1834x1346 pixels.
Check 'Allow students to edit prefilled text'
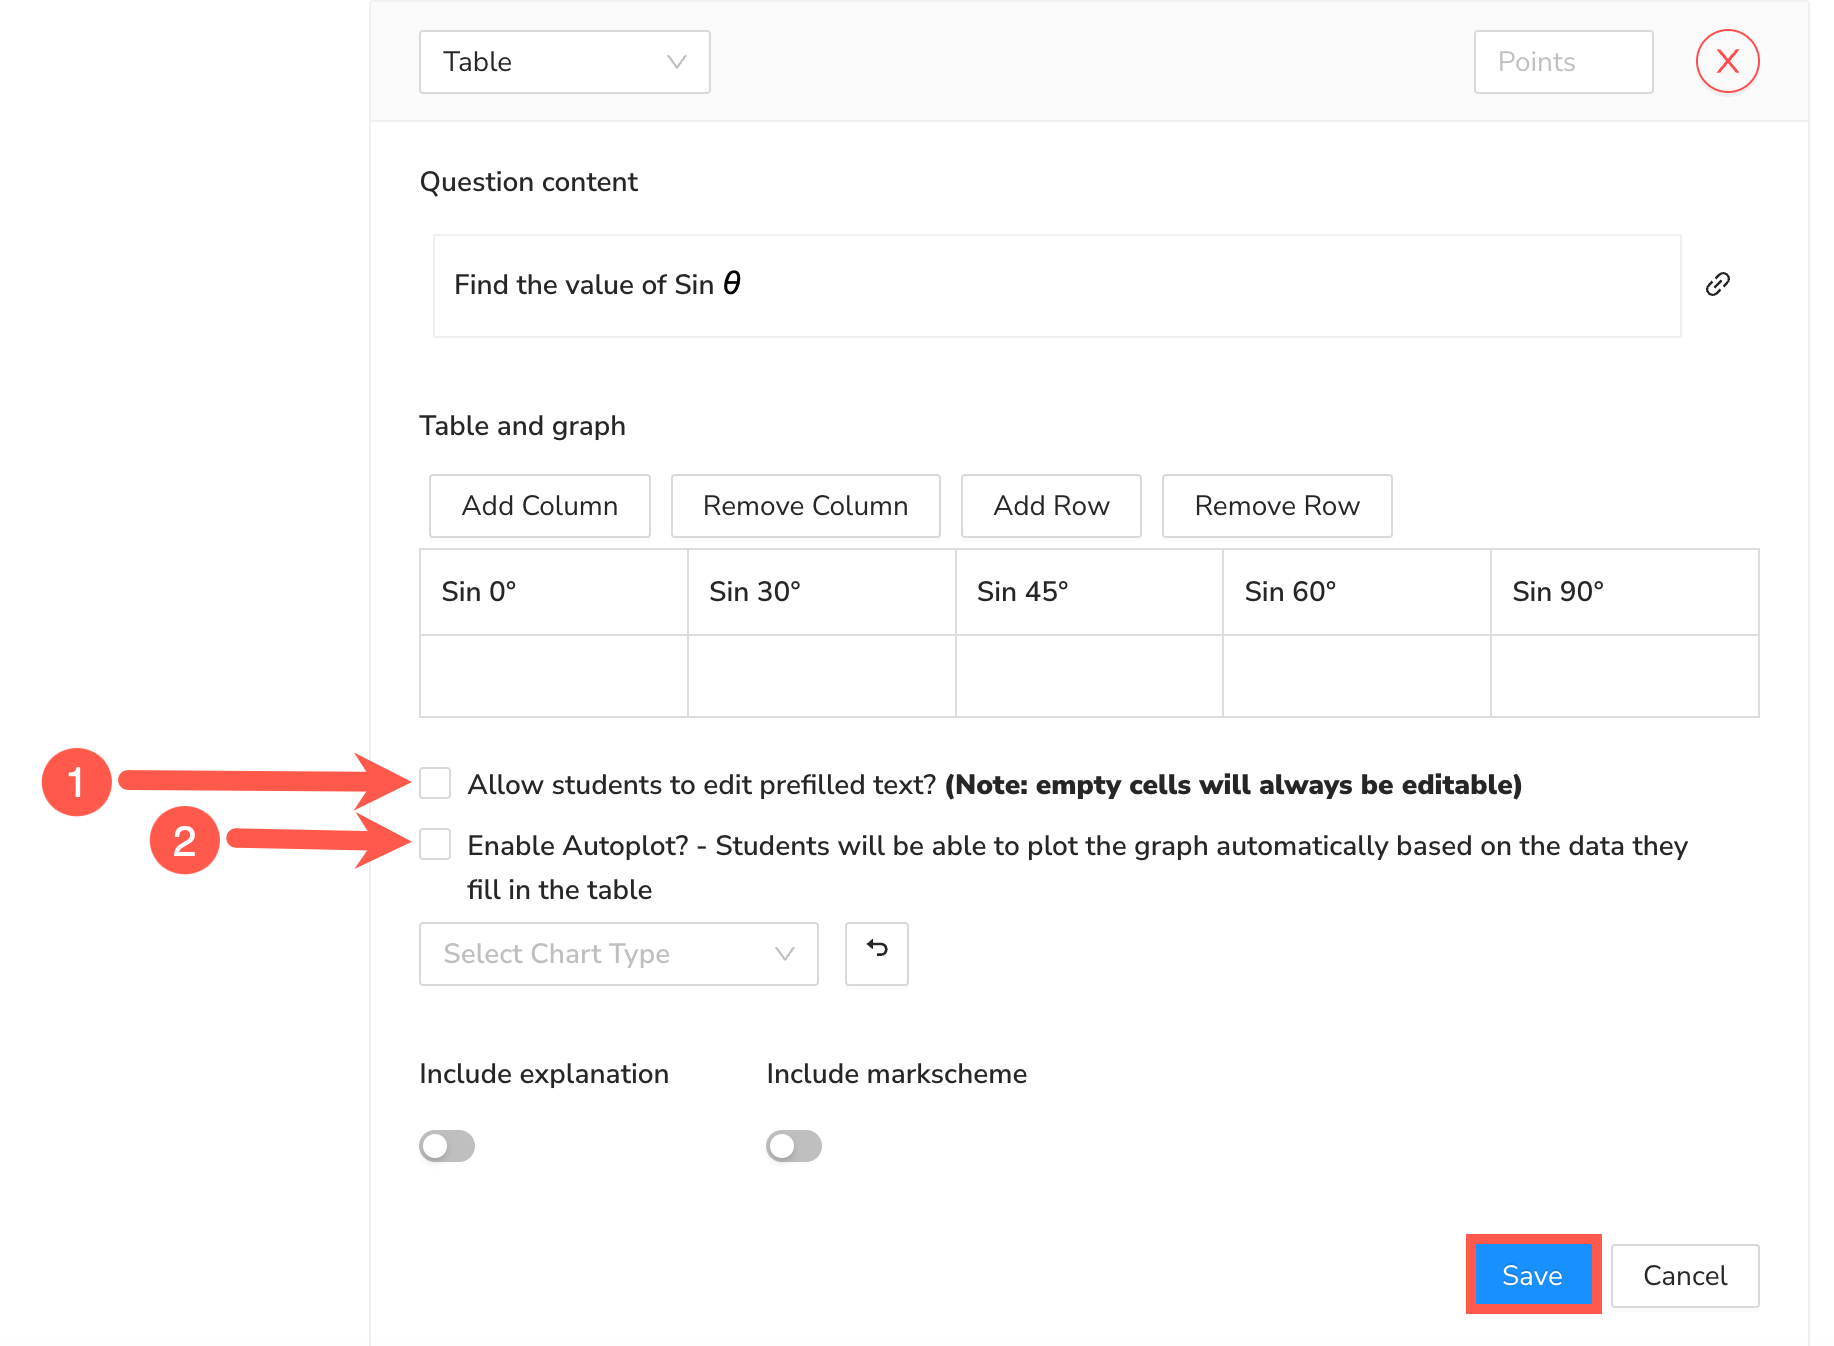click(435, 783)
